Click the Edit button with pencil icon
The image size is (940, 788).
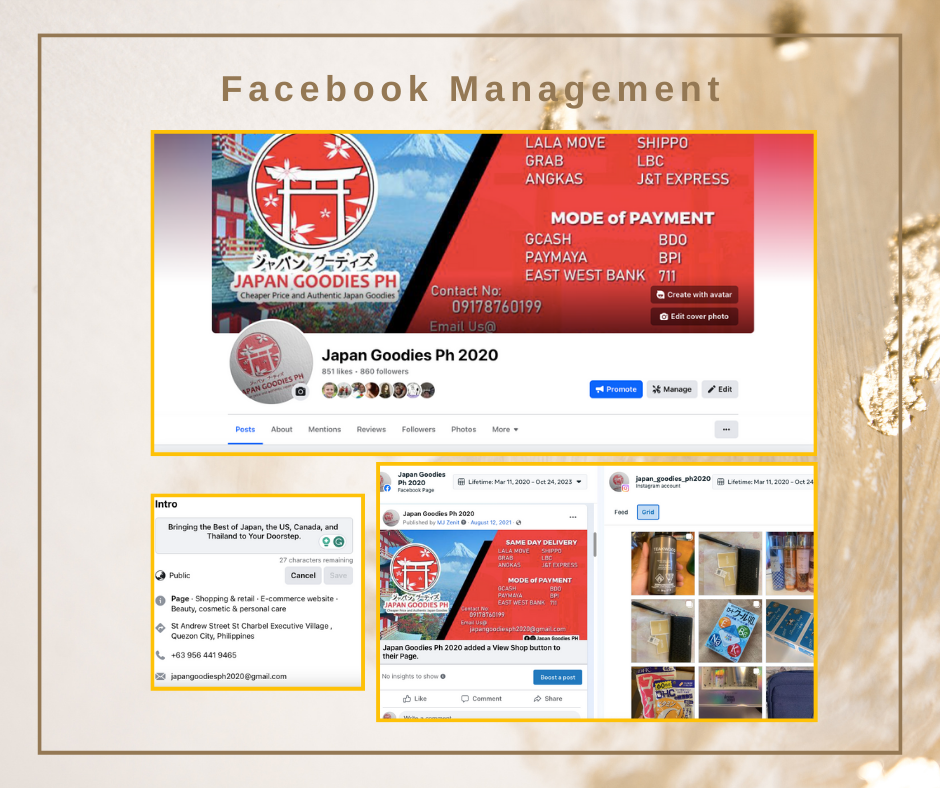720,389
